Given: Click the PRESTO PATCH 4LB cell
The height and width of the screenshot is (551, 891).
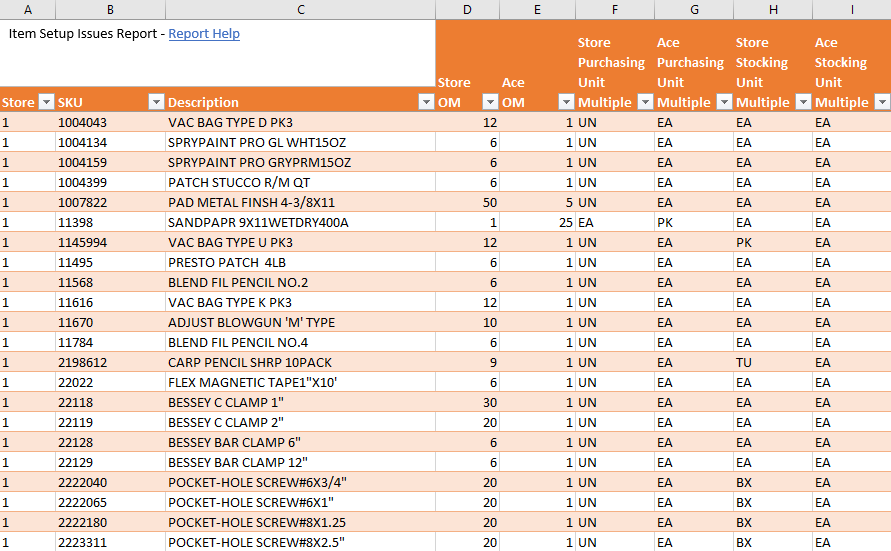Looking at the screenshot, I should [x=301, y=262].
